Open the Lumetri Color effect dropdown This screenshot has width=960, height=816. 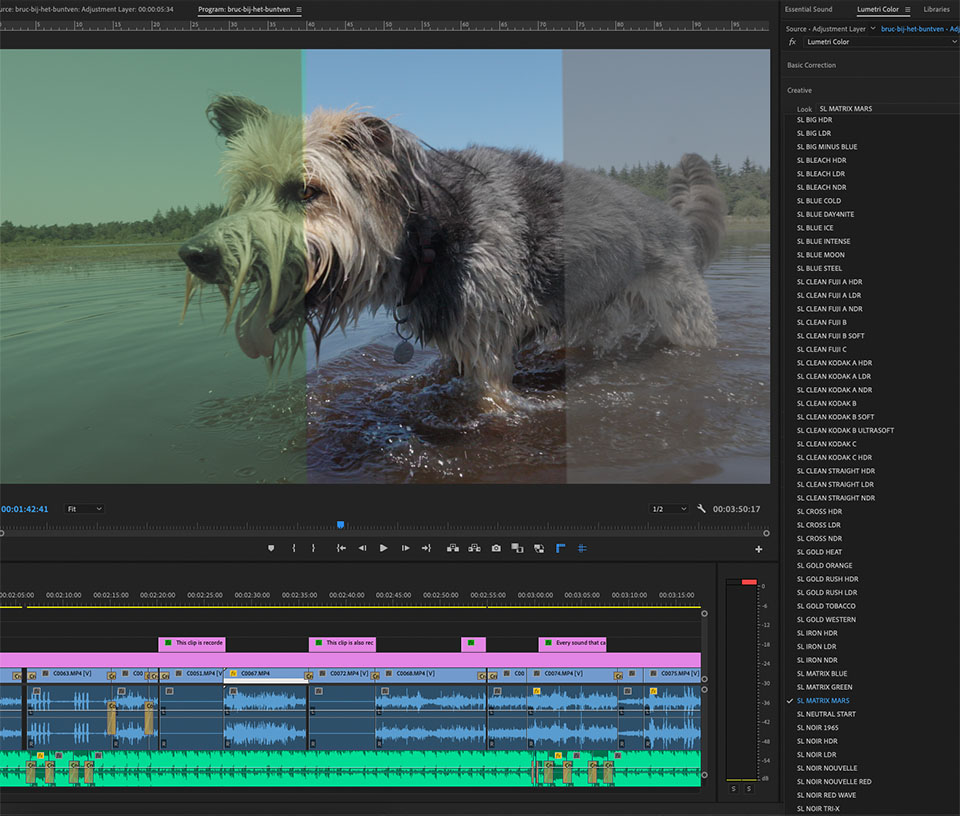point(880,42)
